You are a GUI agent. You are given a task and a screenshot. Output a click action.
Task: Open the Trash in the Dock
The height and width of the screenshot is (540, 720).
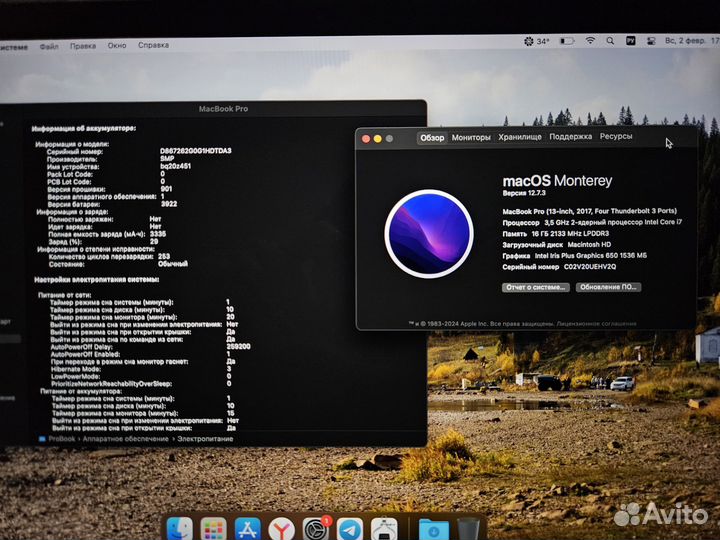(468, 529)
